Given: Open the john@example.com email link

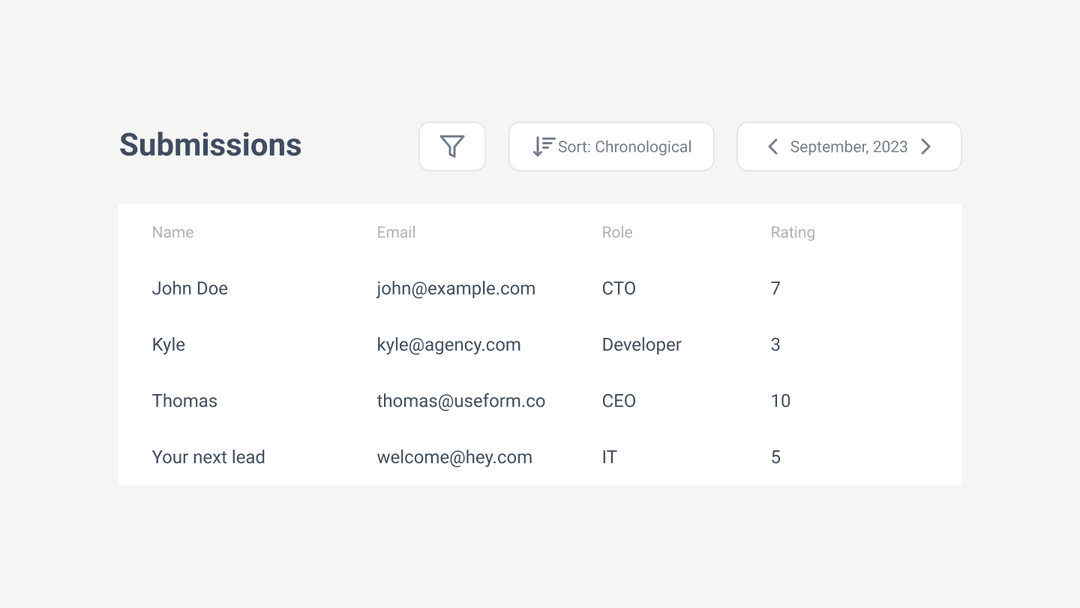Looking at the screenshot, I should click(456, 289).
